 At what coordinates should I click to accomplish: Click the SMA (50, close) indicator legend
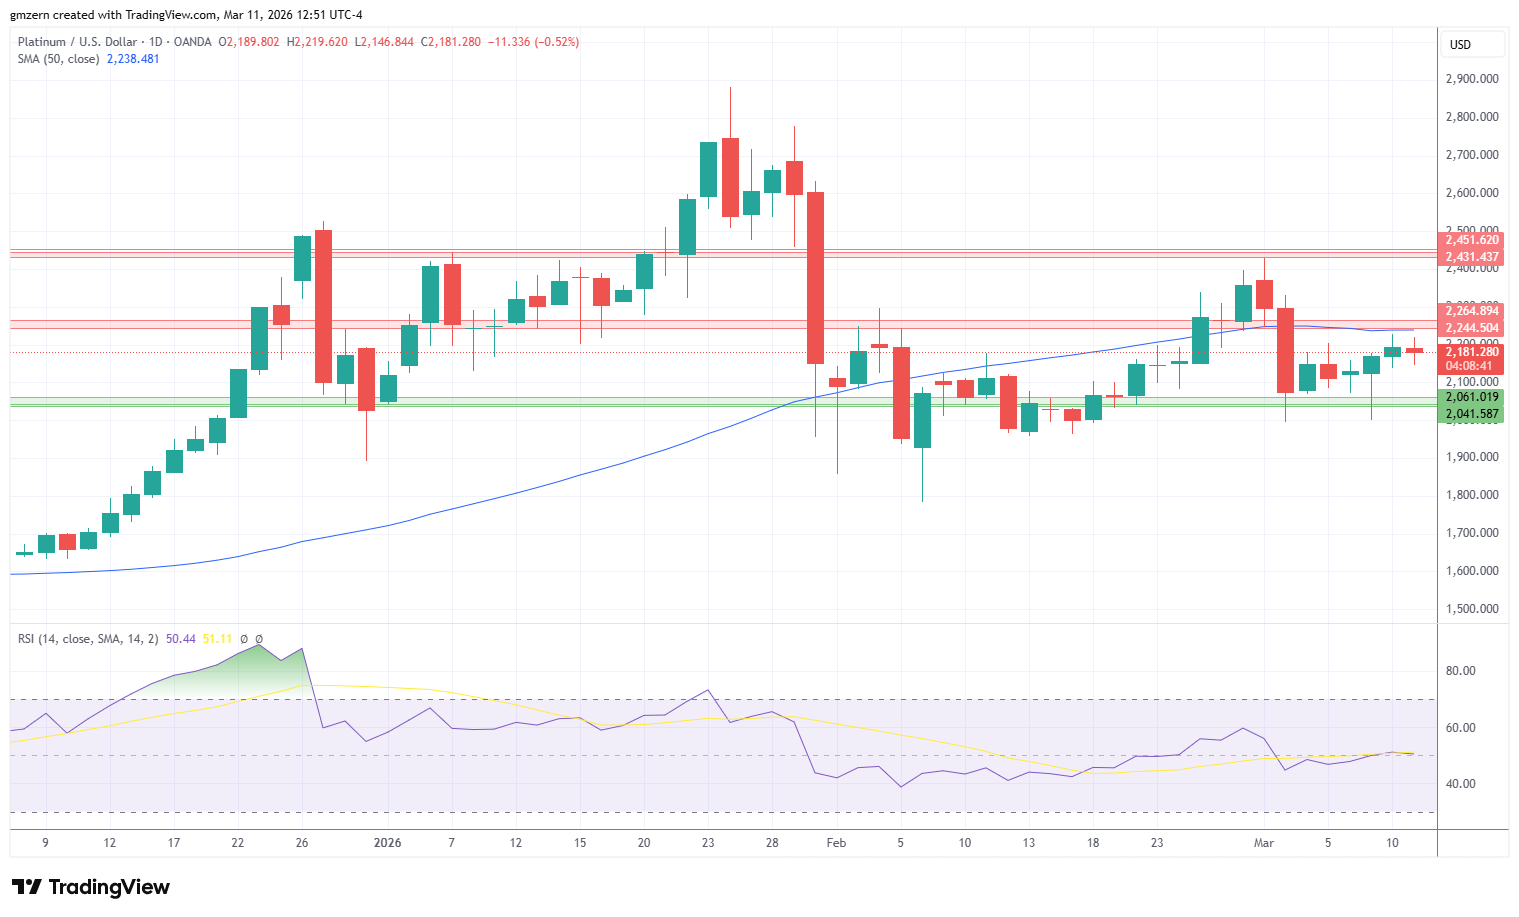58,59
